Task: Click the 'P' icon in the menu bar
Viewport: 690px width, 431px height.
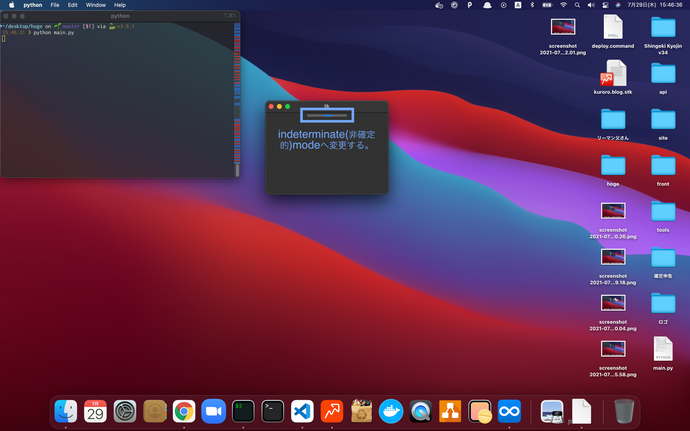Action: (x=470, y=5)
